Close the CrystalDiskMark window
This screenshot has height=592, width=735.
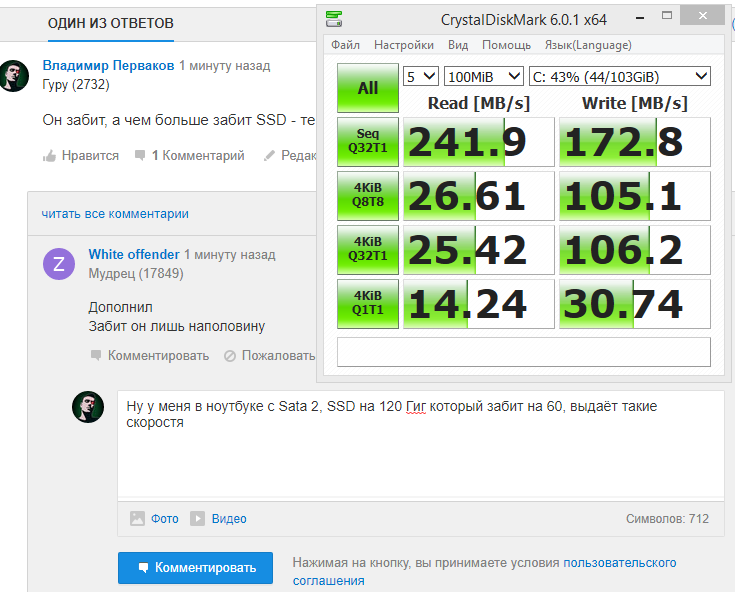click(702, 15)
